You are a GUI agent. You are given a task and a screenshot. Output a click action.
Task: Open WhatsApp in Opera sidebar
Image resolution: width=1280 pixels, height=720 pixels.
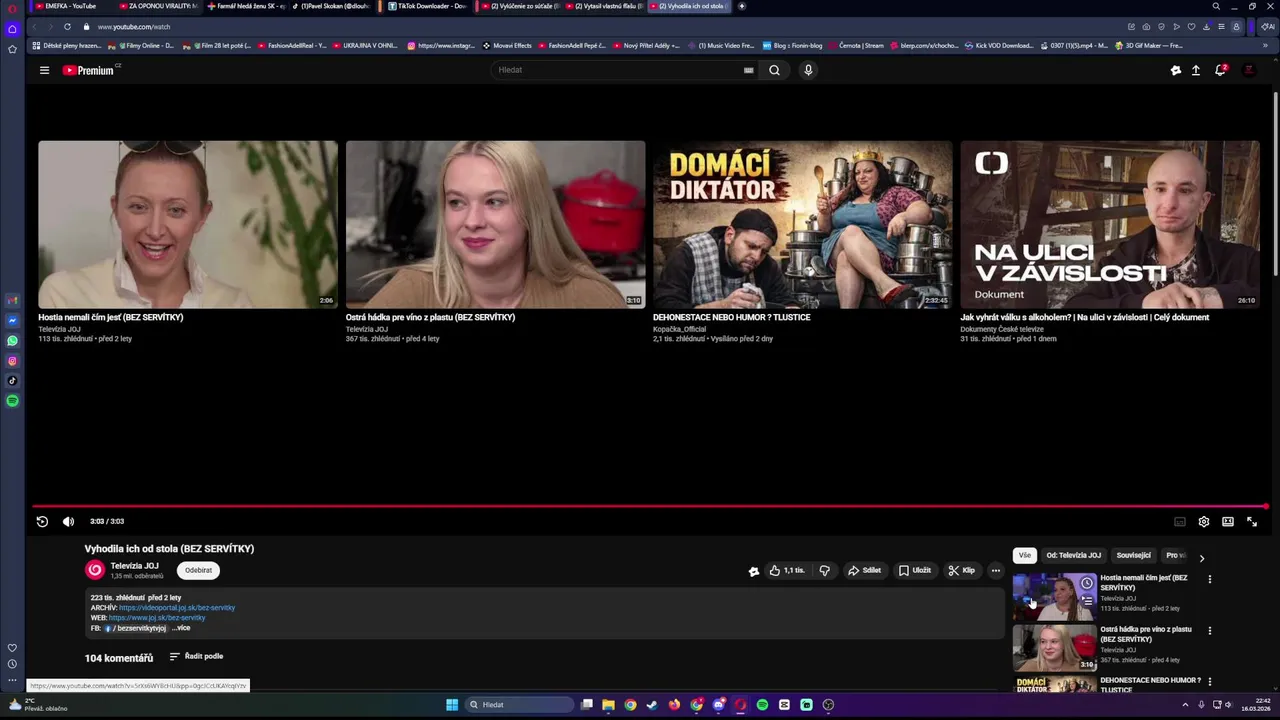coord(12,341)
